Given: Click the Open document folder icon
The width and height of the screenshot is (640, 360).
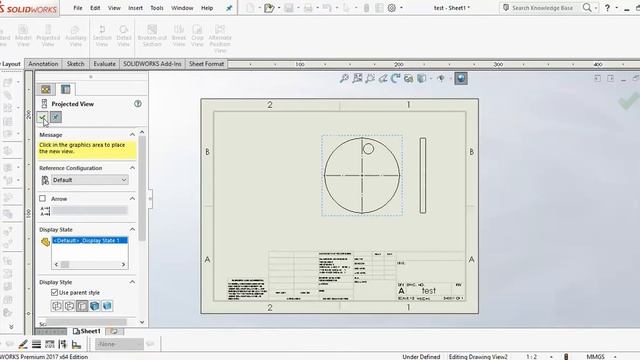Looking at the screenshot, I should (x=269, y=8).
